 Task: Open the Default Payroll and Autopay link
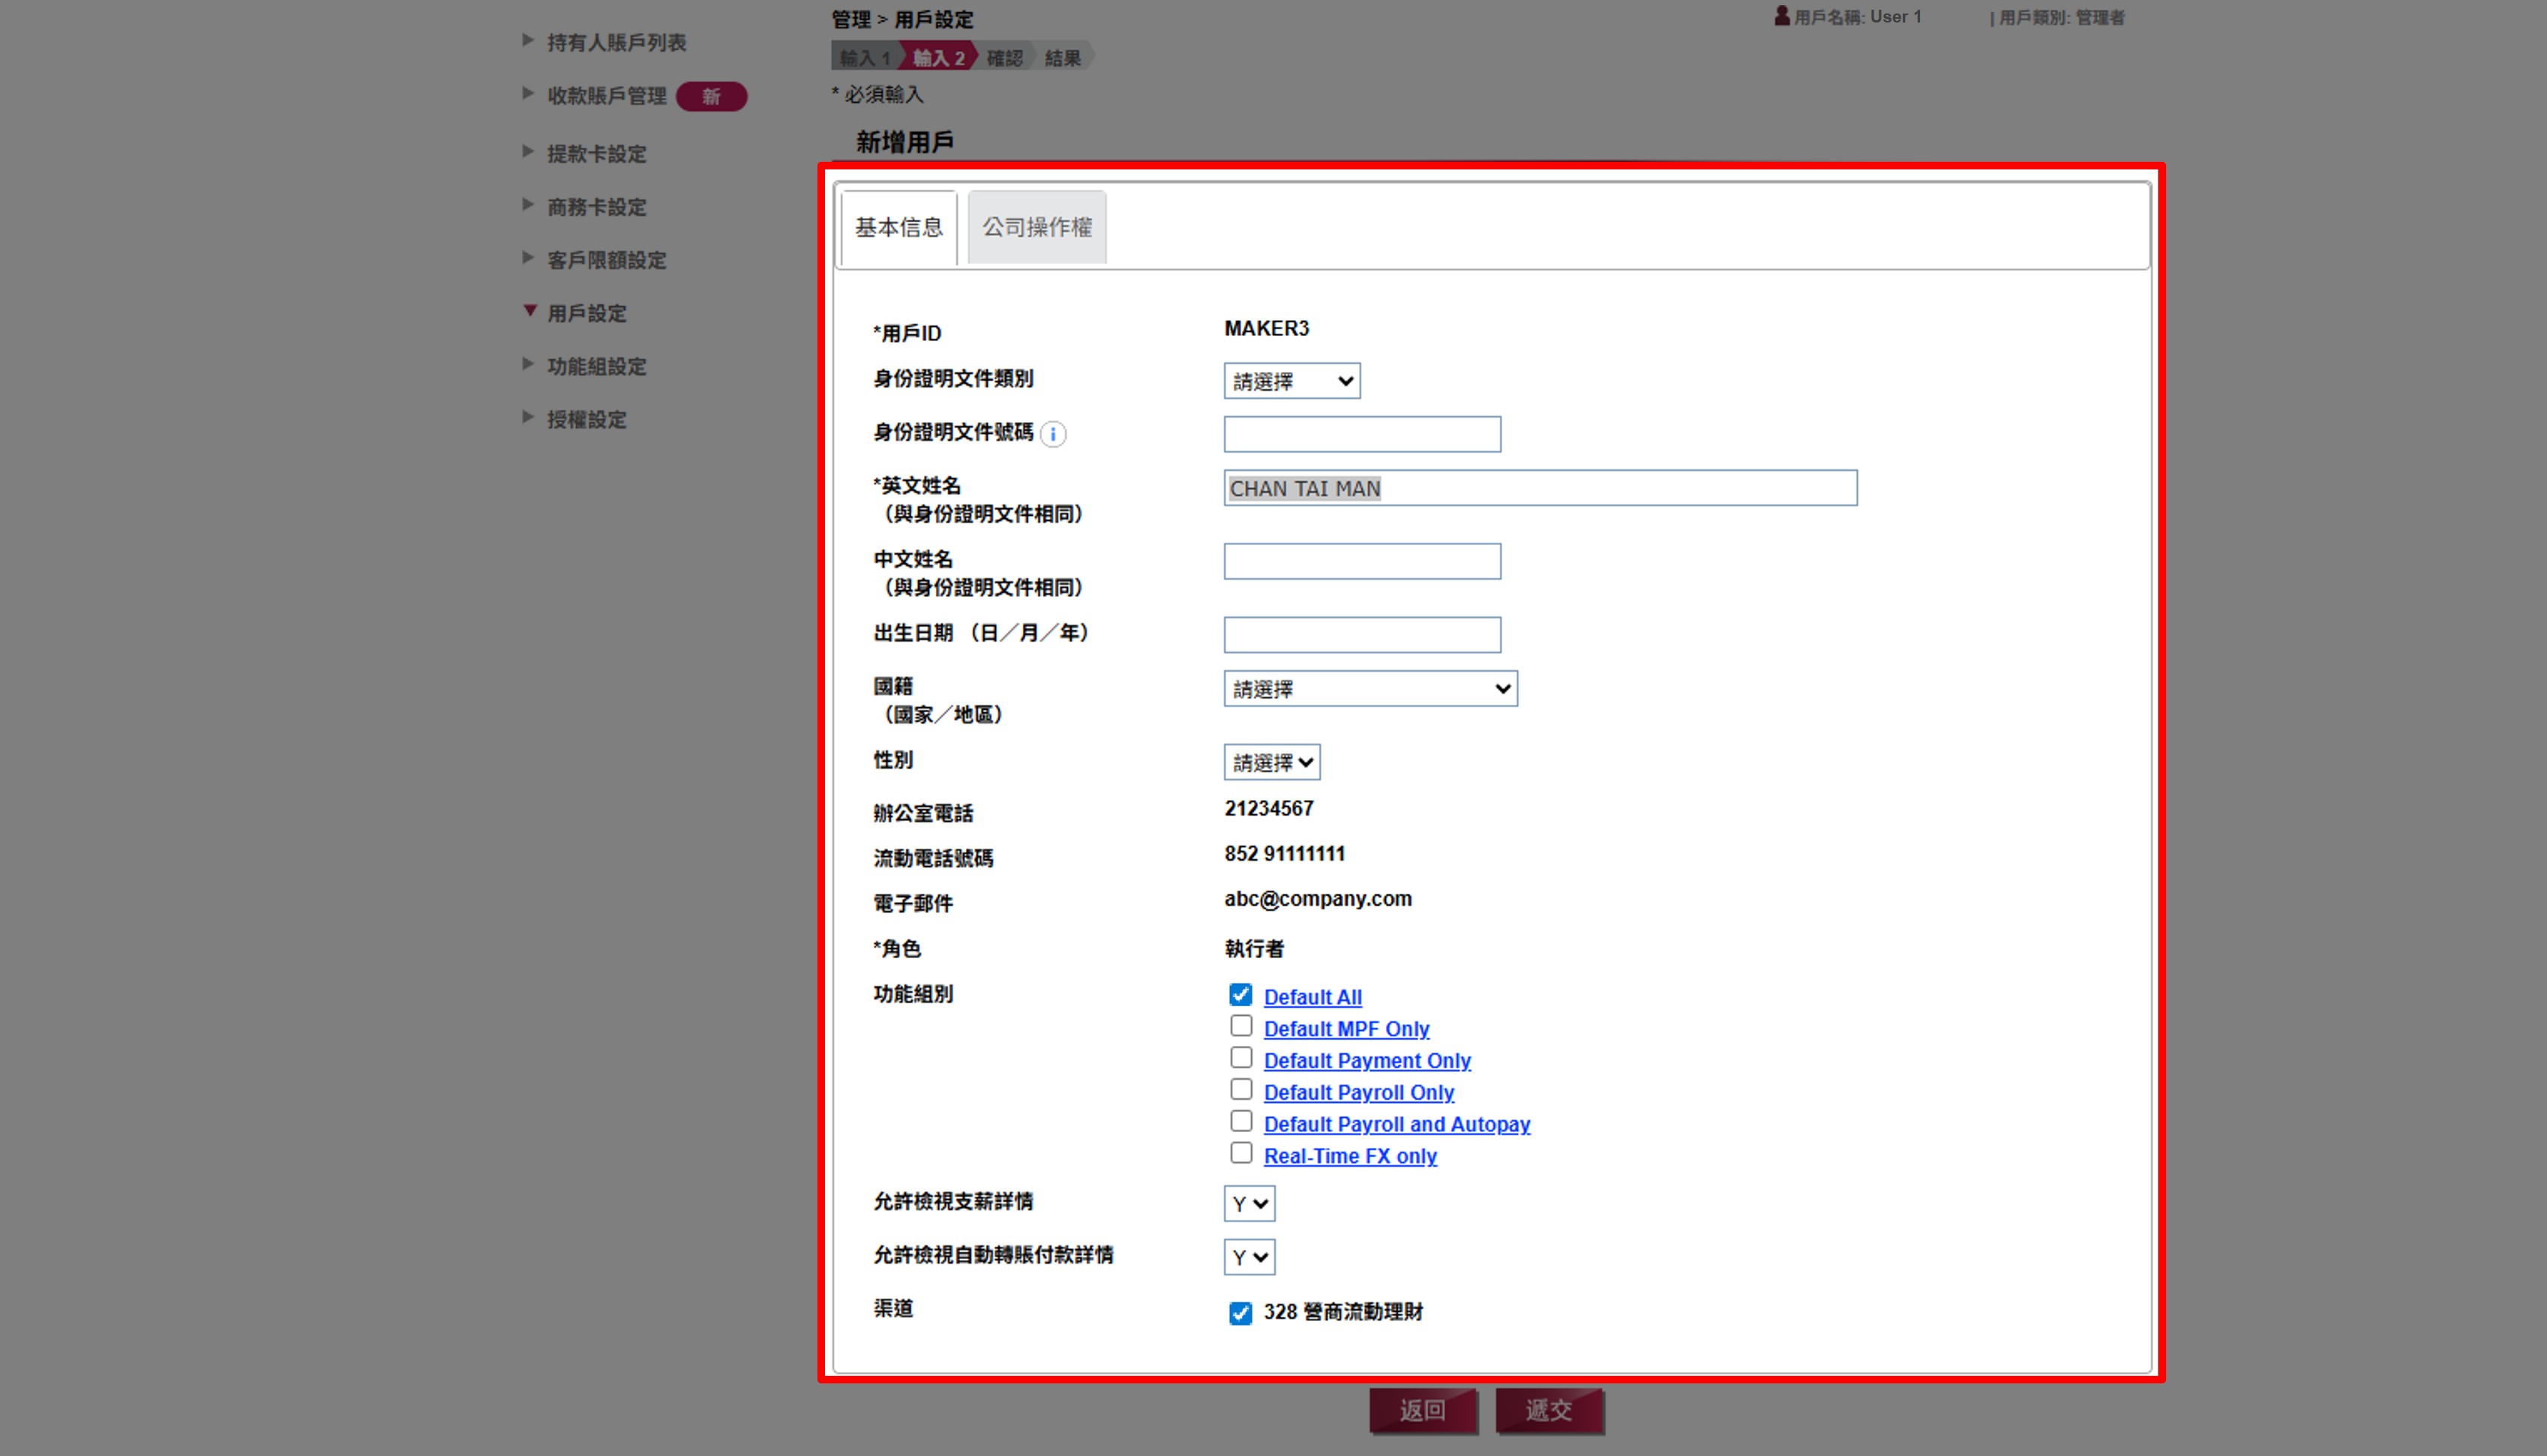pyautogui.click(x=1396, y=1124)
